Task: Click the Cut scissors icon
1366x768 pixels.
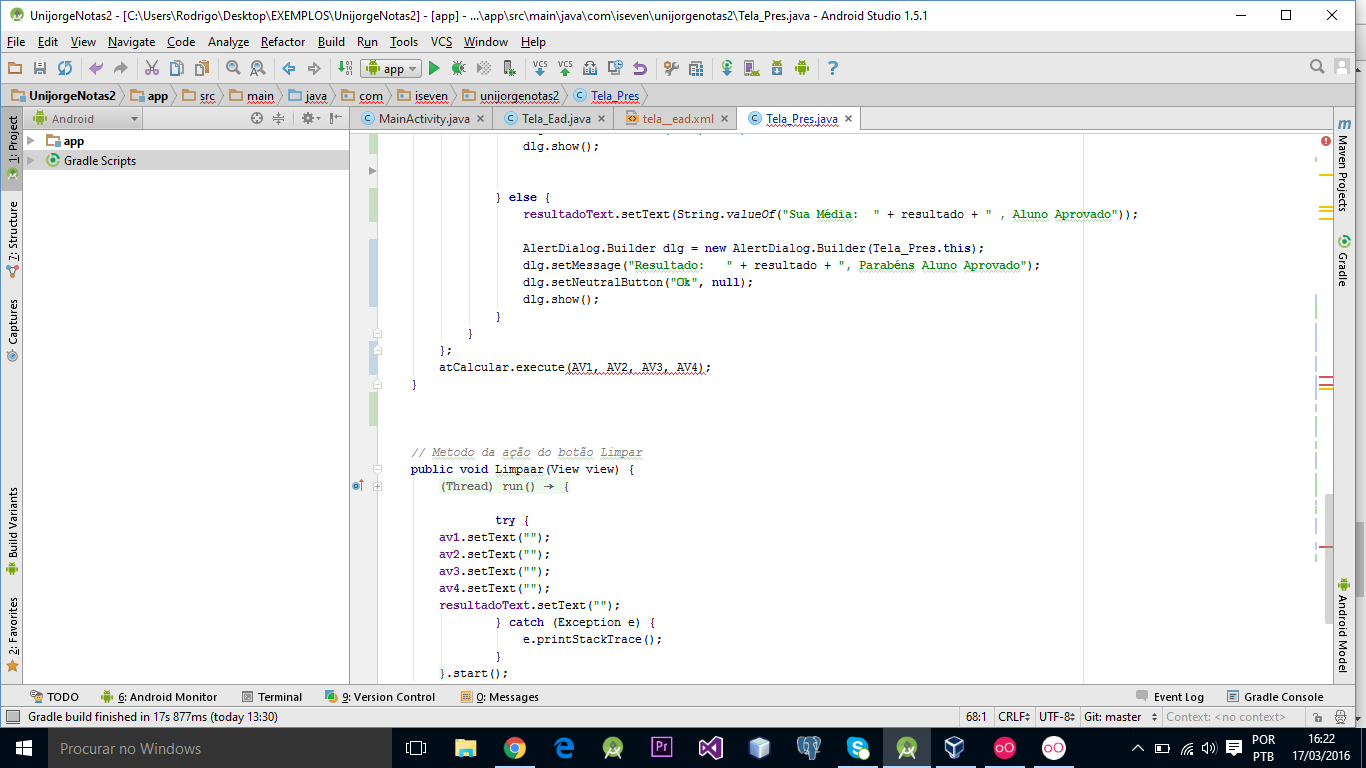Action: pyautogui.click(x=152, y=68)
